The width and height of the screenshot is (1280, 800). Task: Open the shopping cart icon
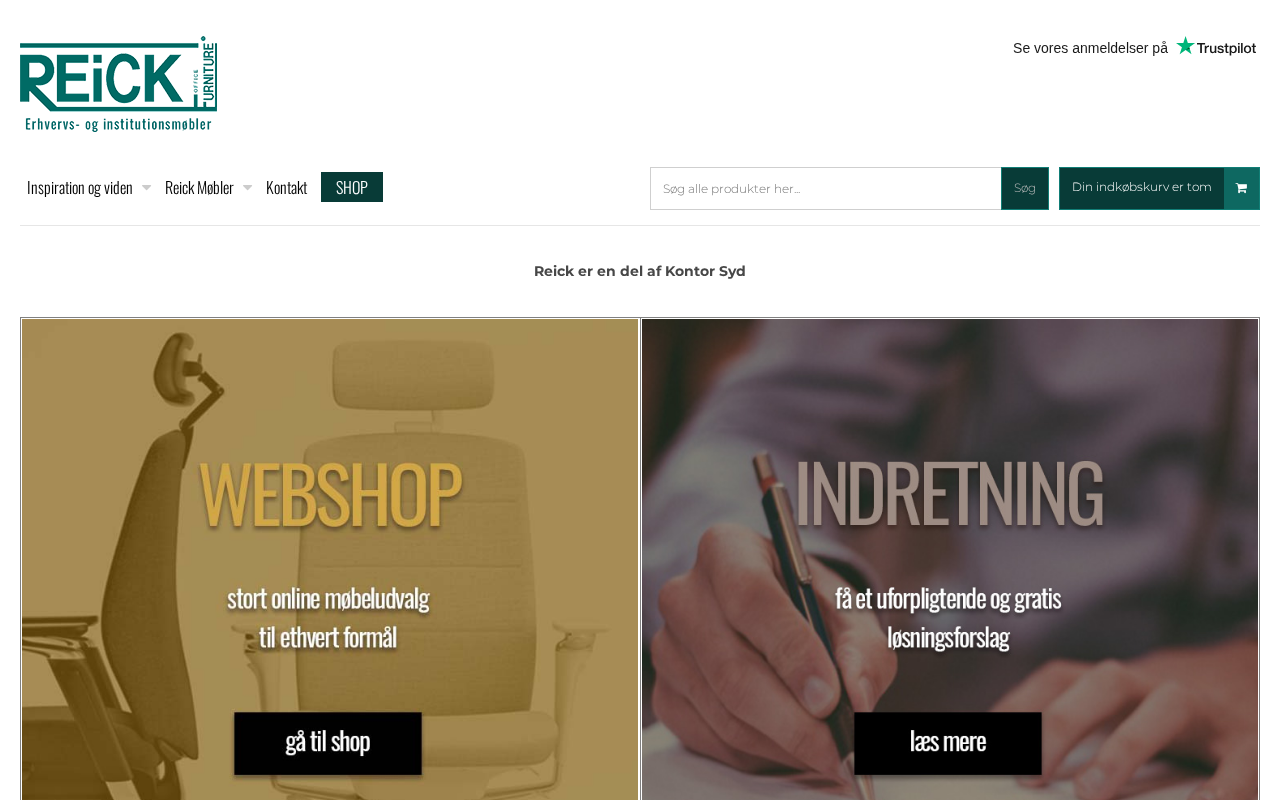click(x=1242, y=188)
